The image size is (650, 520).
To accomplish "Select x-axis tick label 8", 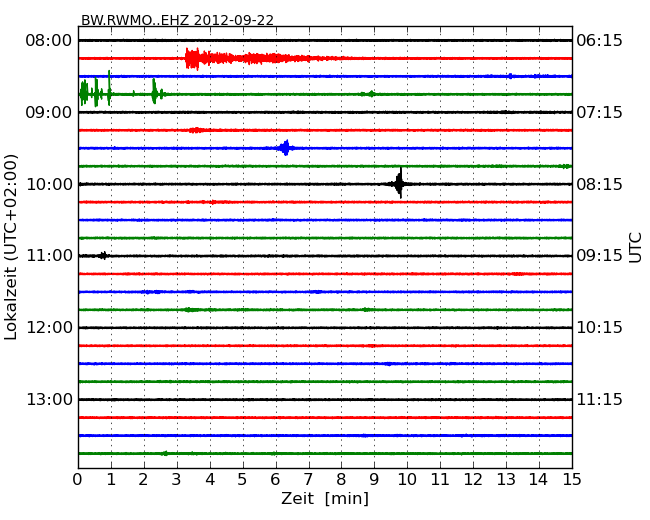I will point(341,479).
